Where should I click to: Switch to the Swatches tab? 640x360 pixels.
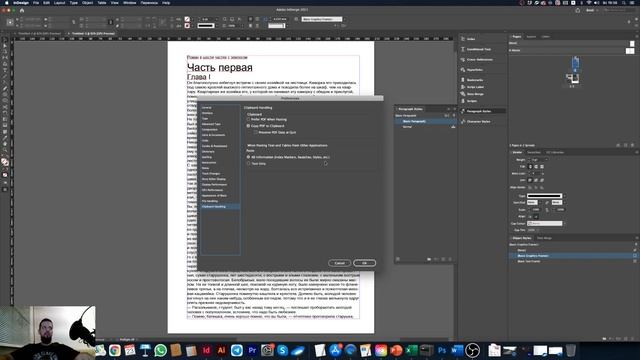[x=533, y=152]
